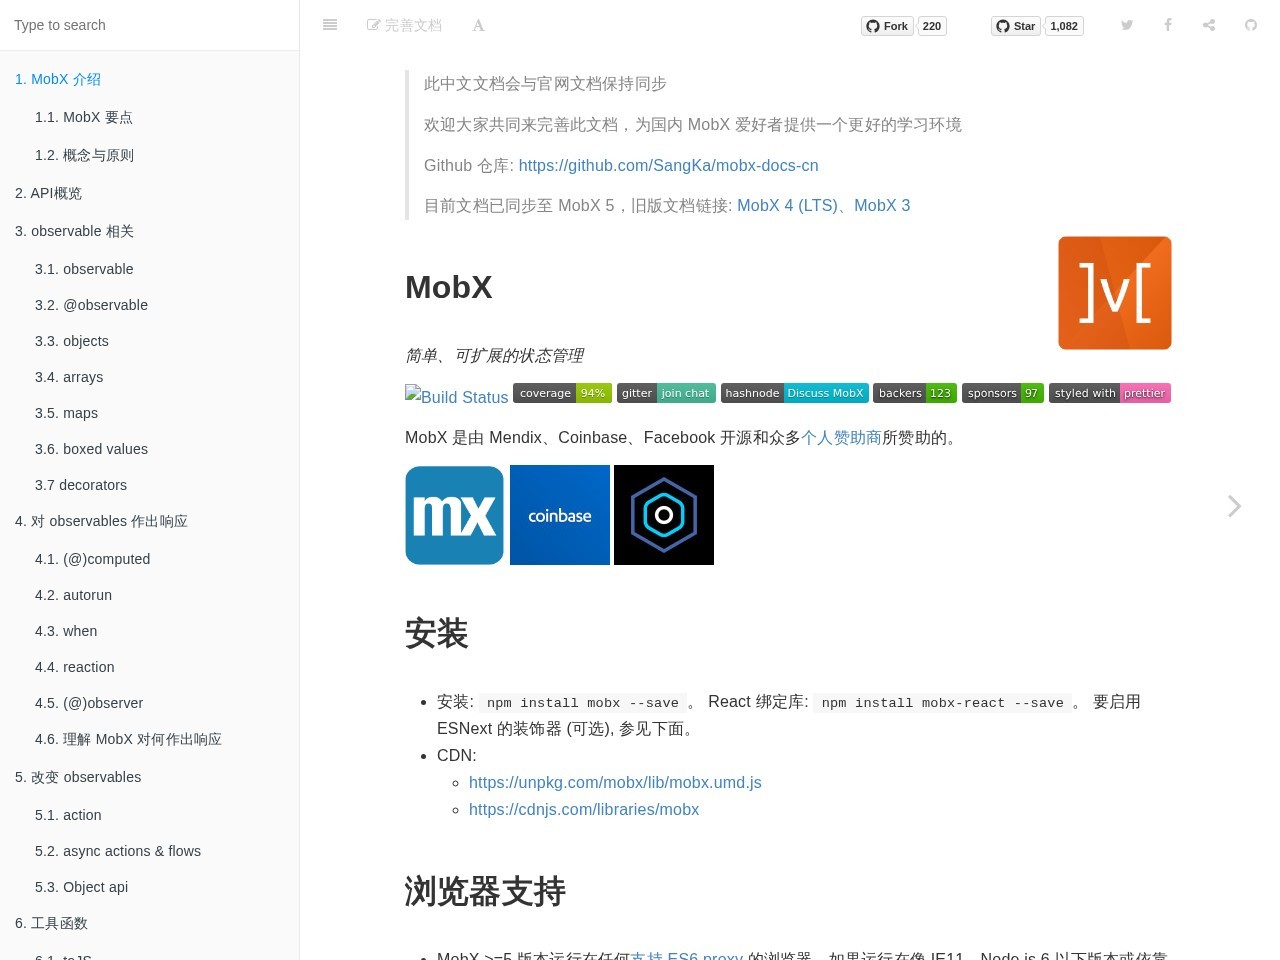Click the GitHub Star button

[1016, 26]
